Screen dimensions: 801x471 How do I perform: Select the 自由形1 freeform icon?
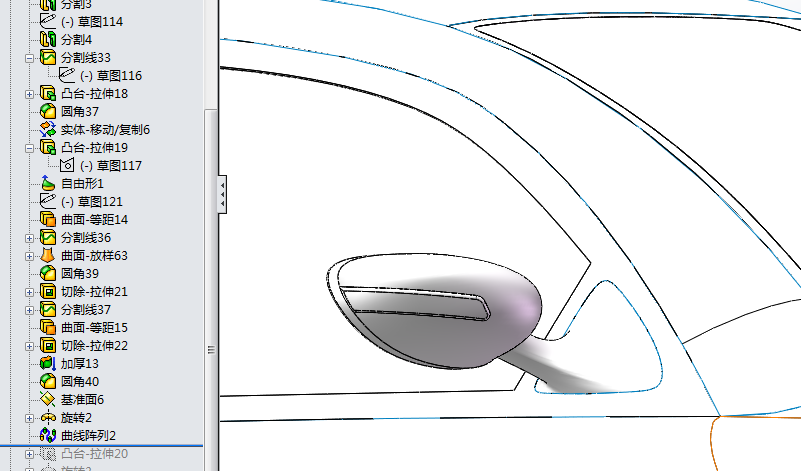pyautogui.click(x=48, y=183)
